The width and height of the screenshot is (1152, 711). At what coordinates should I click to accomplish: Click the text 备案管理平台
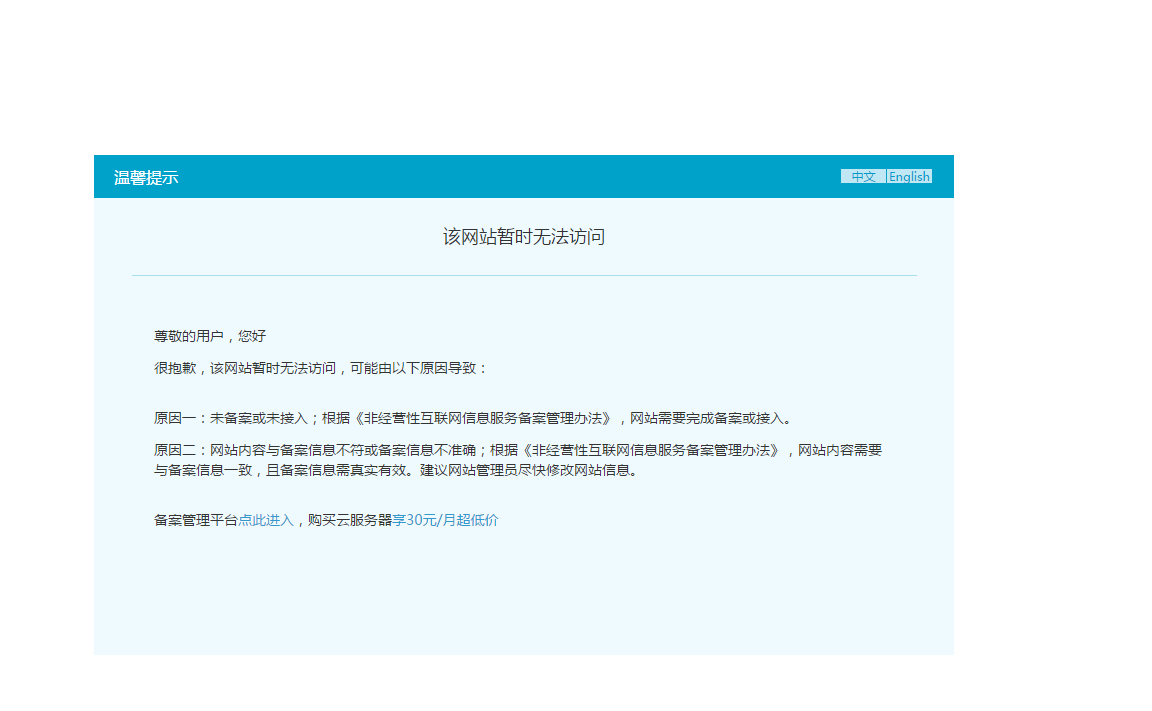[195, 520]
